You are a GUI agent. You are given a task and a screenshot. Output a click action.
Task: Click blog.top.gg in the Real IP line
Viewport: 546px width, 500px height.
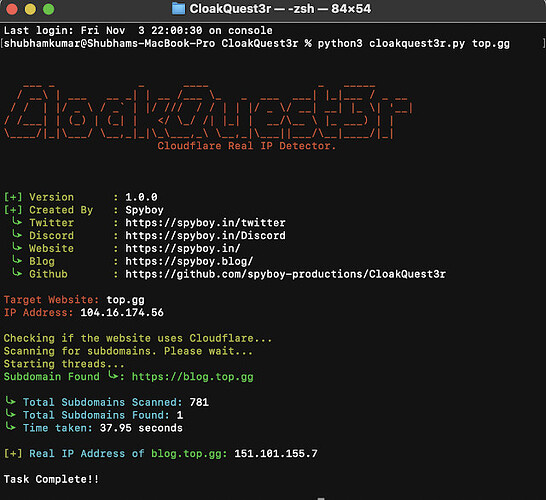(x=189, y=454)
